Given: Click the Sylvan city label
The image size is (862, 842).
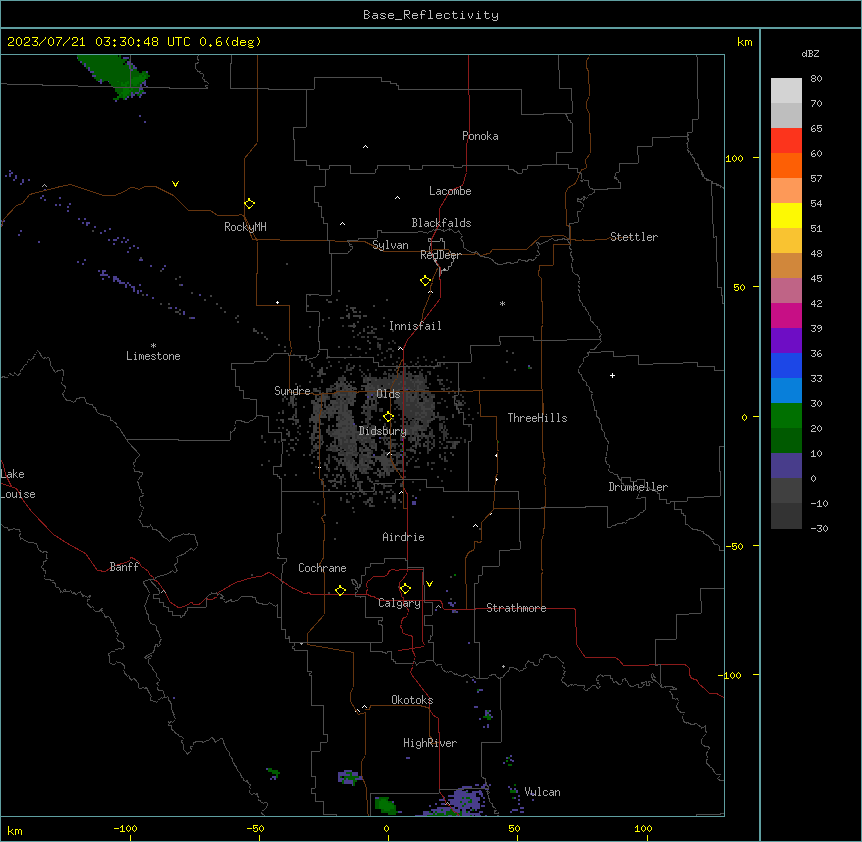Looking at the screenshot, I should (x=390, y=245).
